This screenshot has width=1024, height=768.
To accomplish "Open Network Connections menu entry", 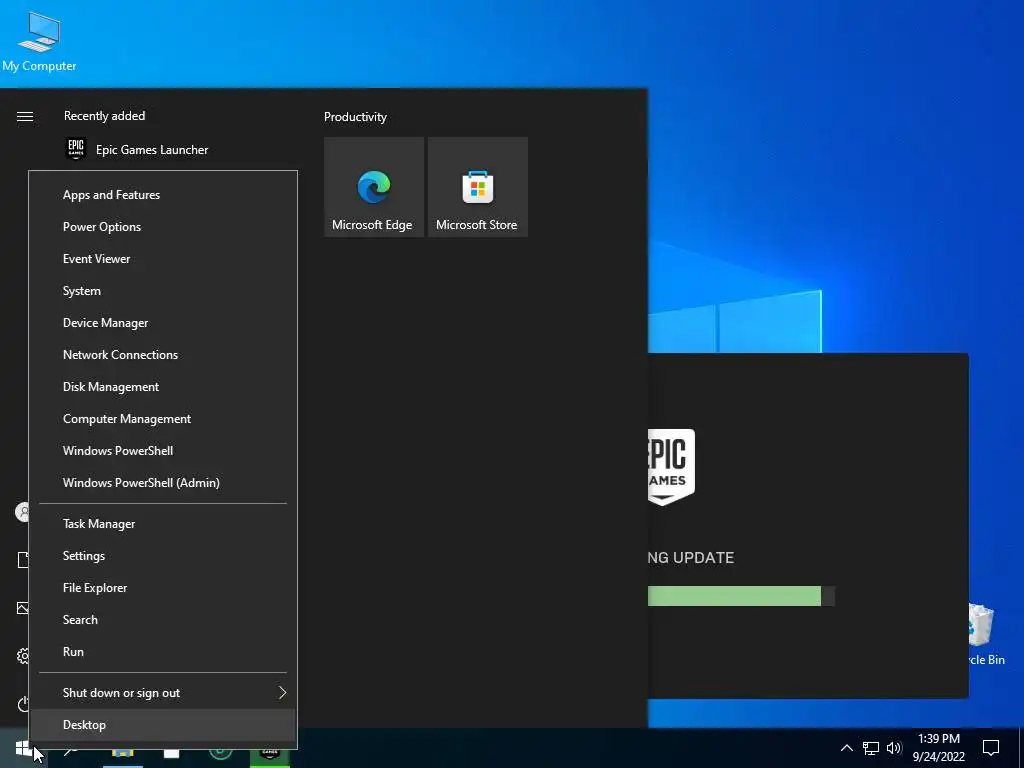I will pos(163,355).
